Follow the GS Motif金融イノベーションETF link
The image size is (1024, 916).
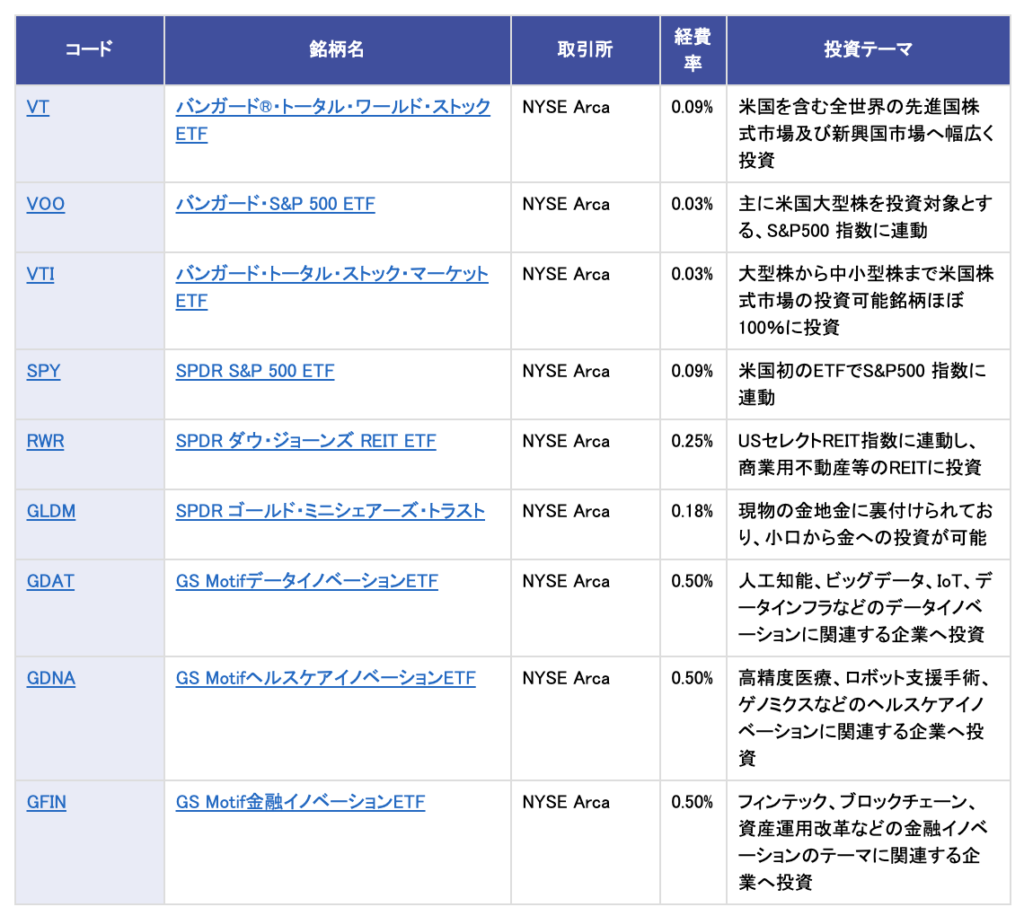coord(300,802)
